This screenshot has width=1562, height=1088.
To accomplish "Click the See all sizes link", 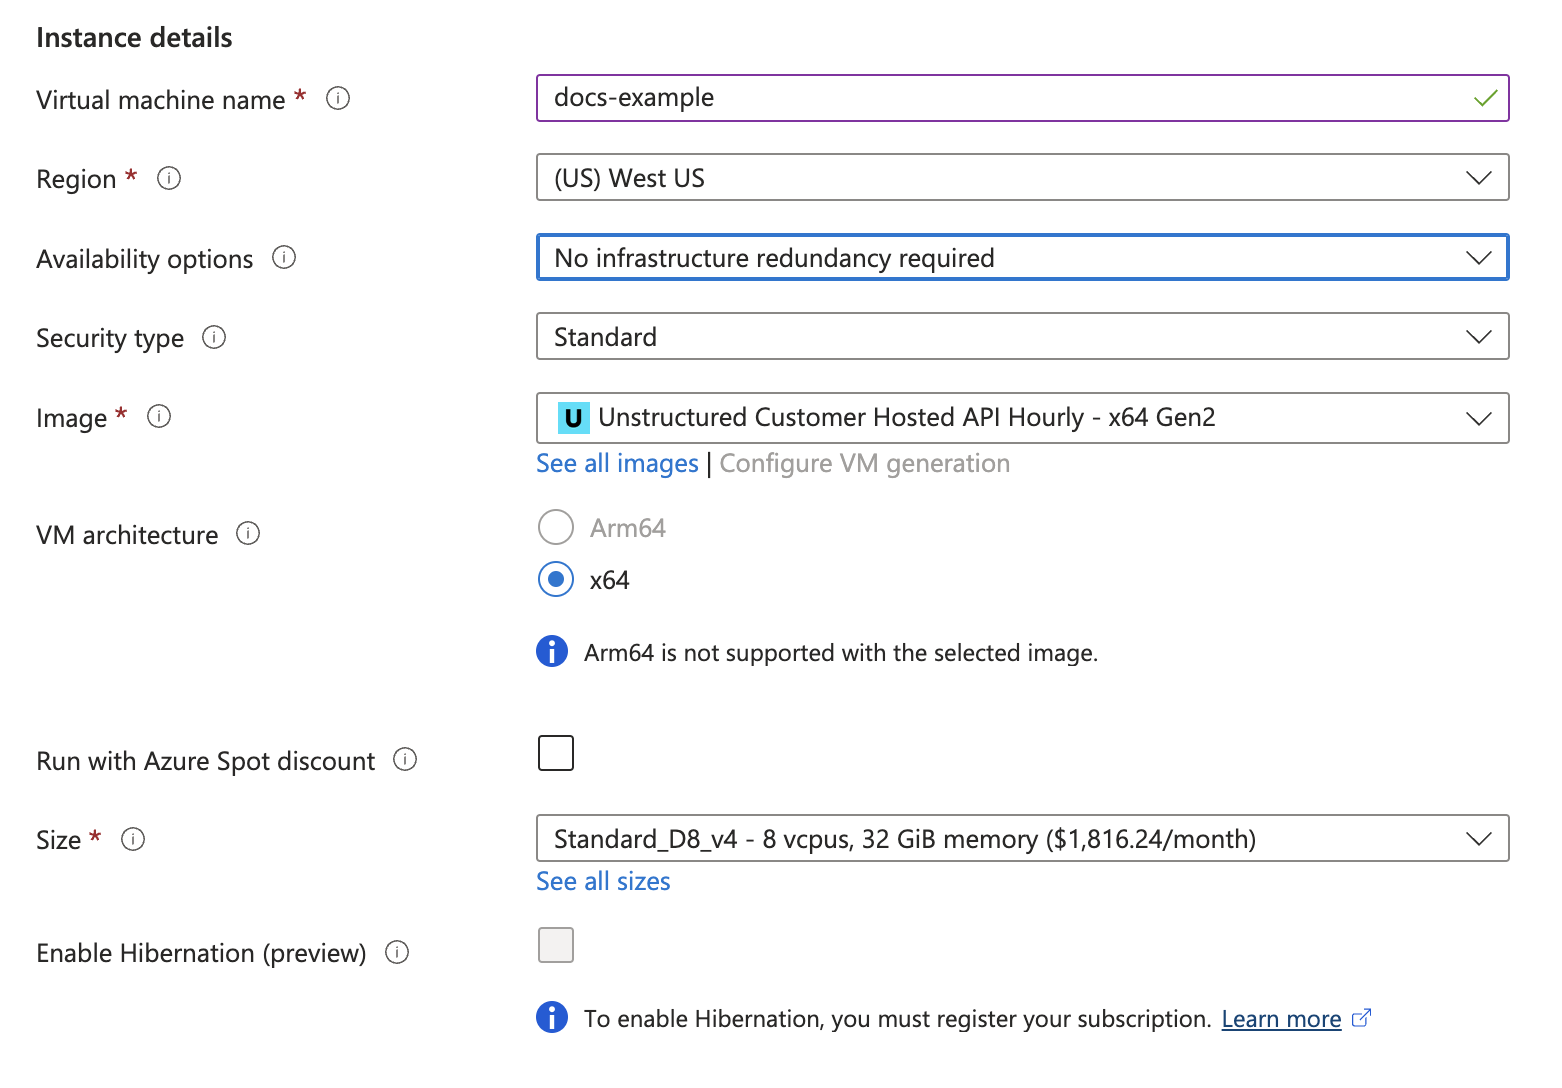I will pyautogui.click(x=602, y=881).
